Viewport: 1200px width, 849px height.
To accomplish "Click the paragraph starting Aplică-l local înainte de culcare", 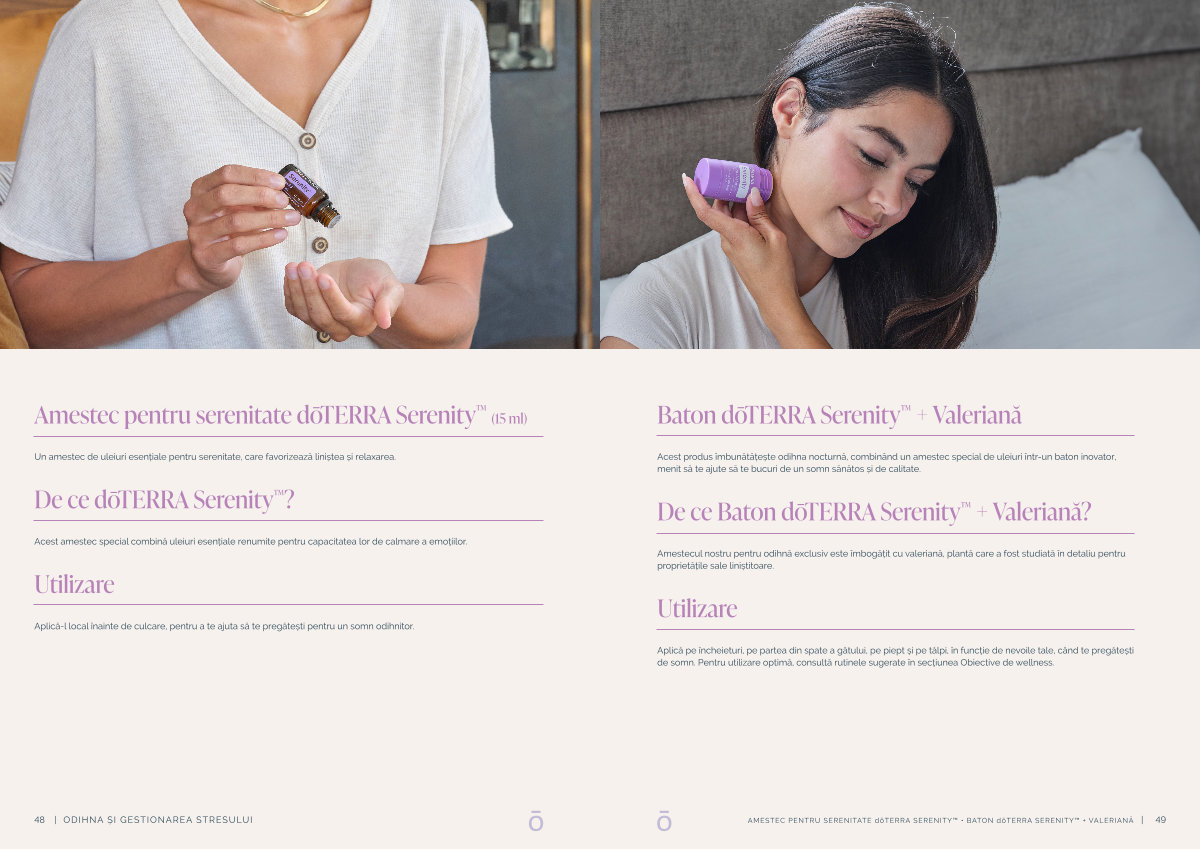I will tap(224, 626).
